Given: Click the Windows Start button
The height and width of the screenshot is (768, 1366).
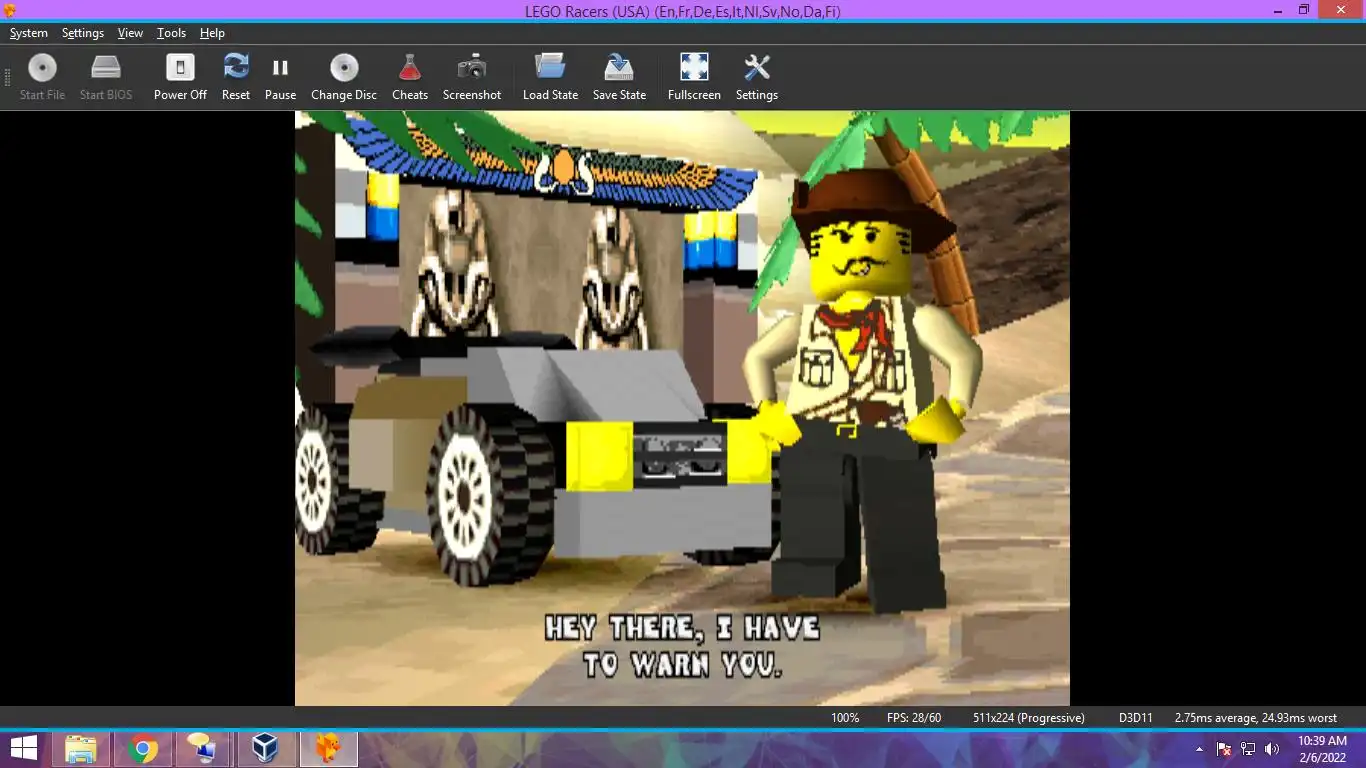Looking at the screenshot, I should coord(24,748).
